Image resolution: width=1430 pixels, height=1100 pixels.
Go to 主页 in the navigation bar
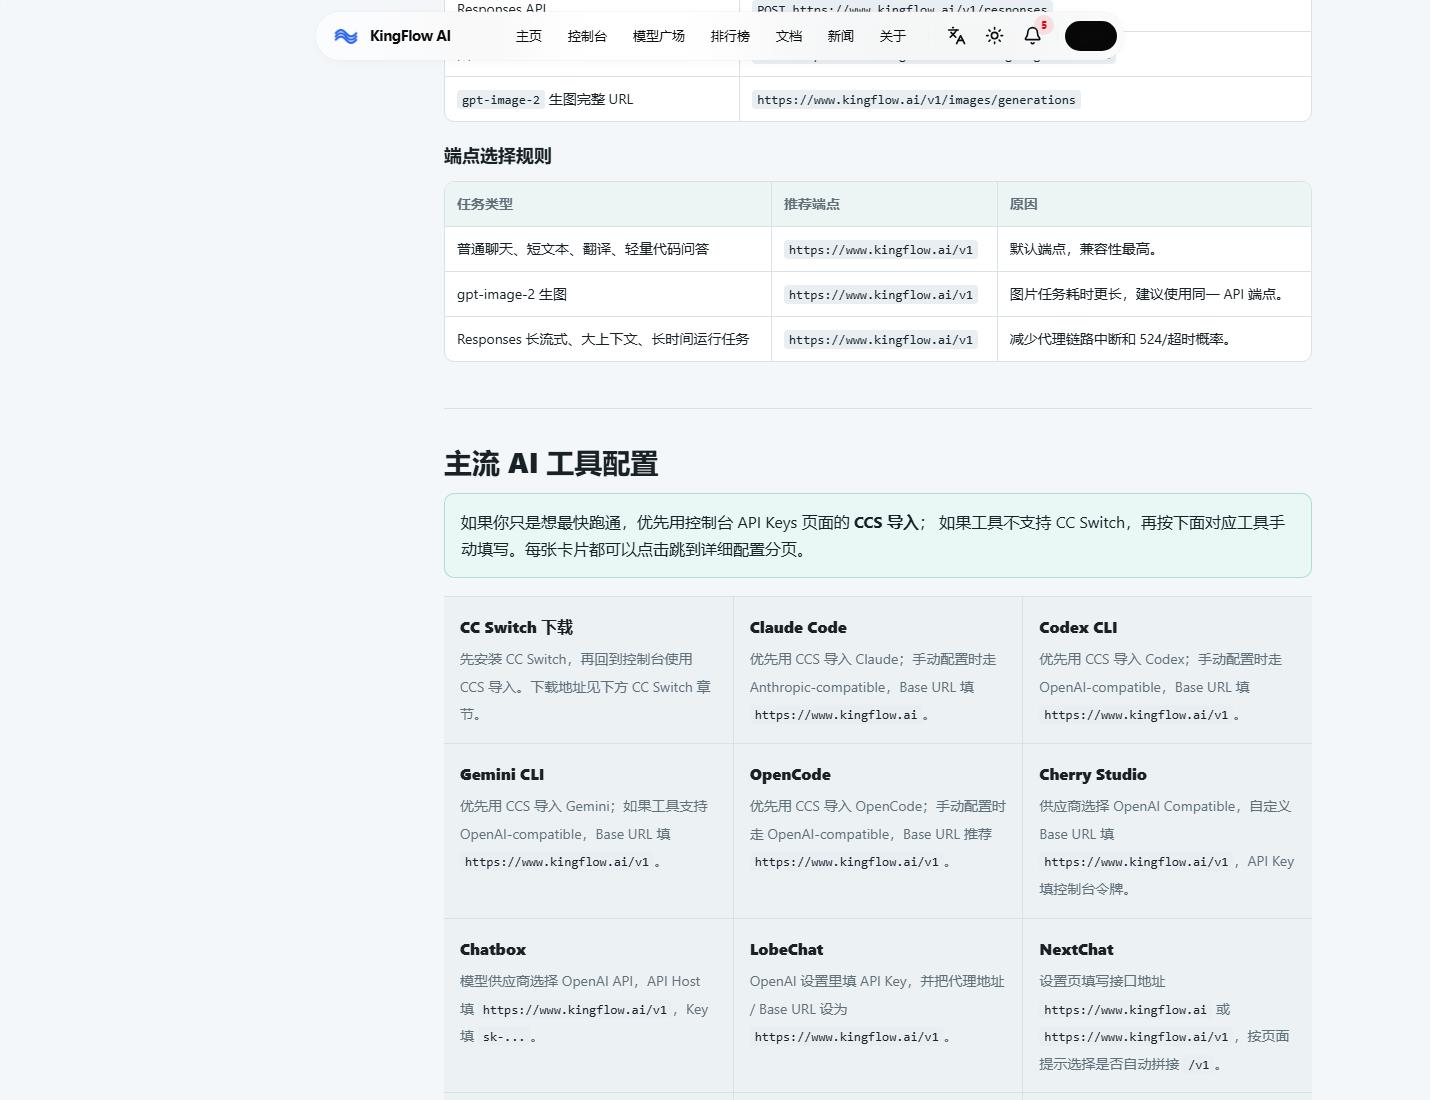[x=529, y=36]
